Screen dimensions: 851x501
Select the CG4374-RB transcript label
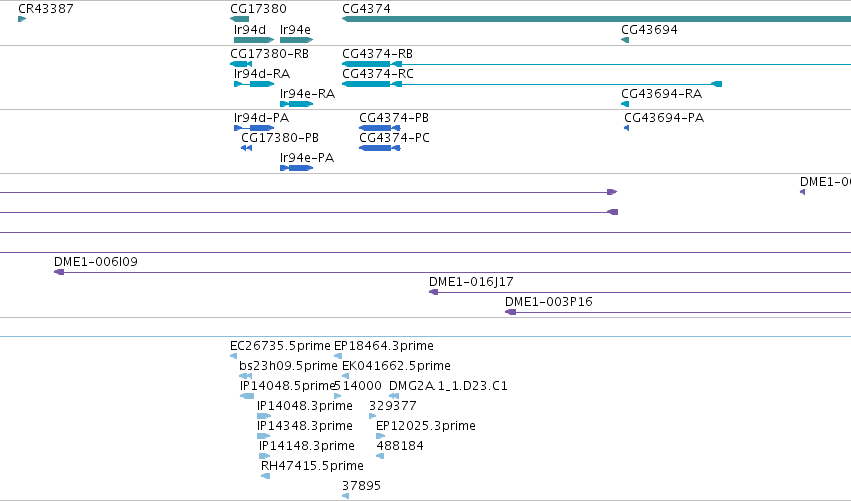(x=377, y=54)
